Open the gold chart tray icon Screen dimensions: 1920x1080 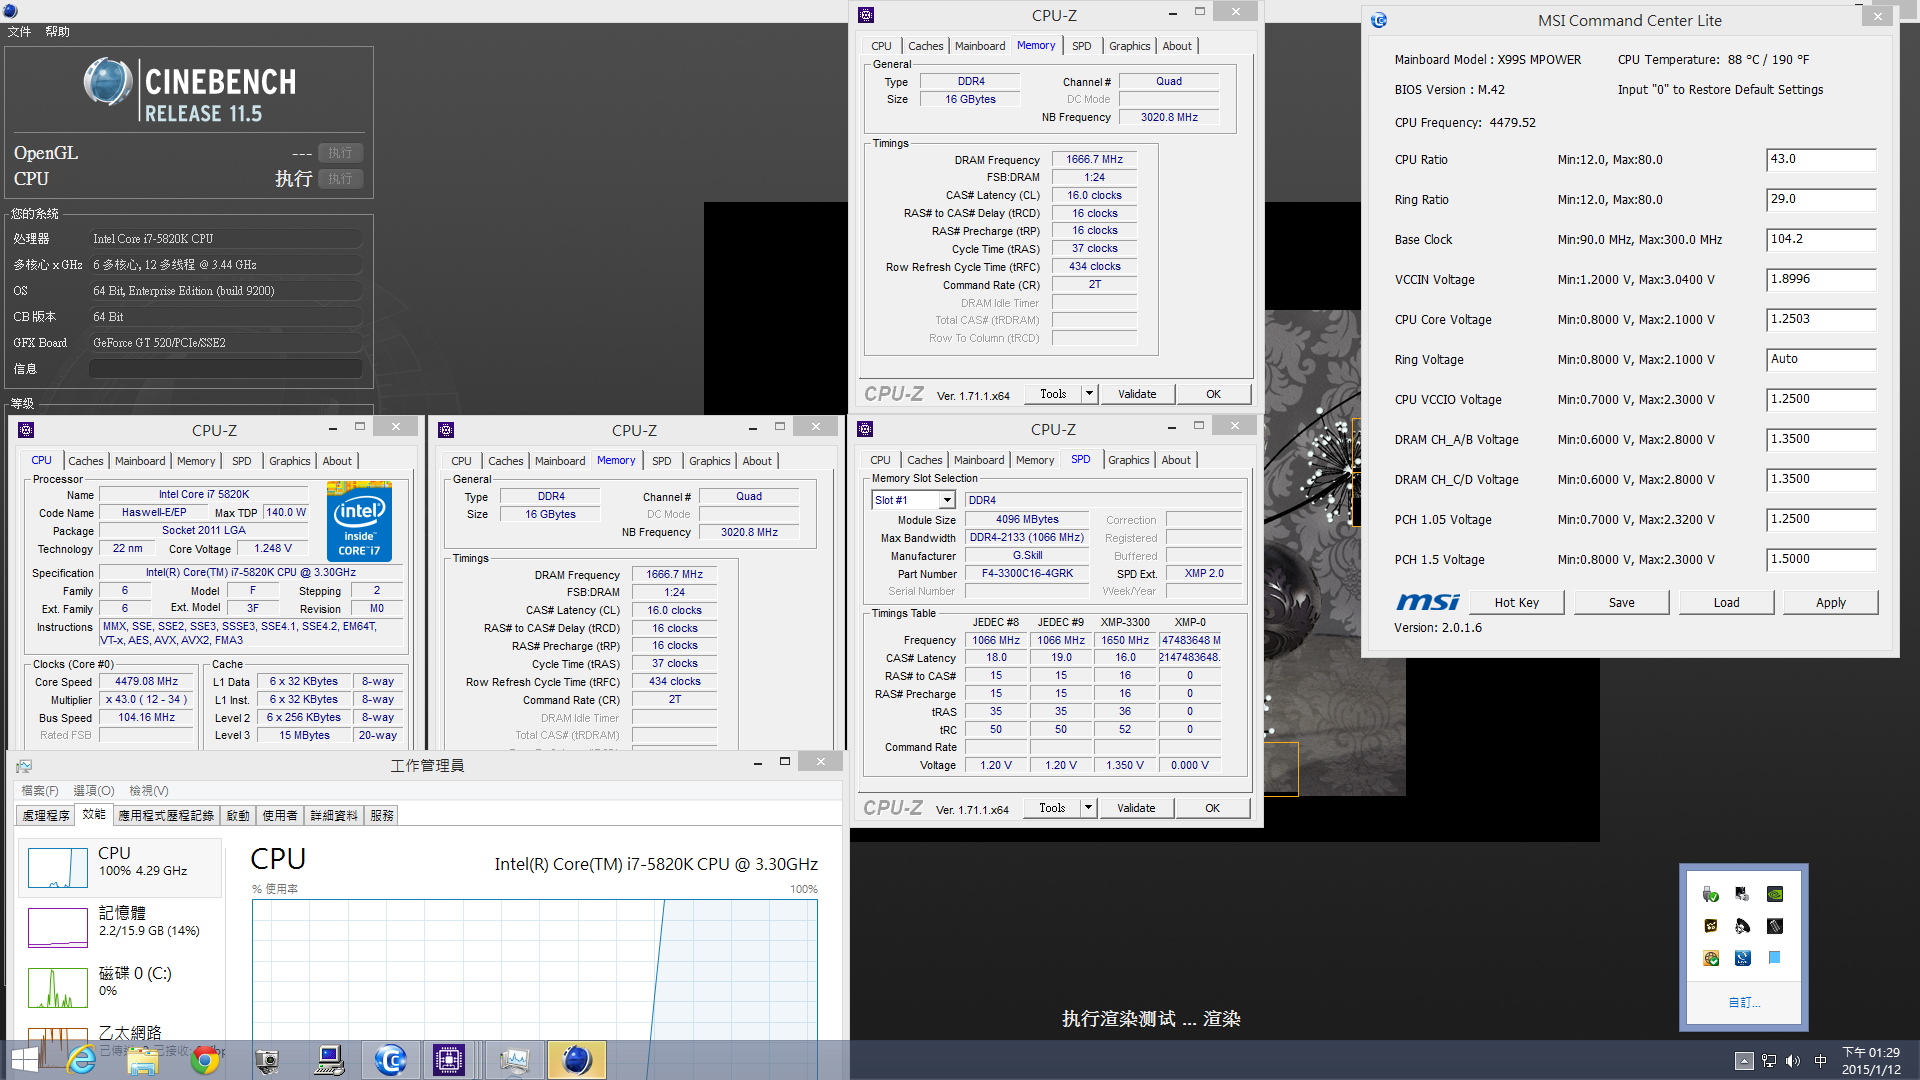1711,926
